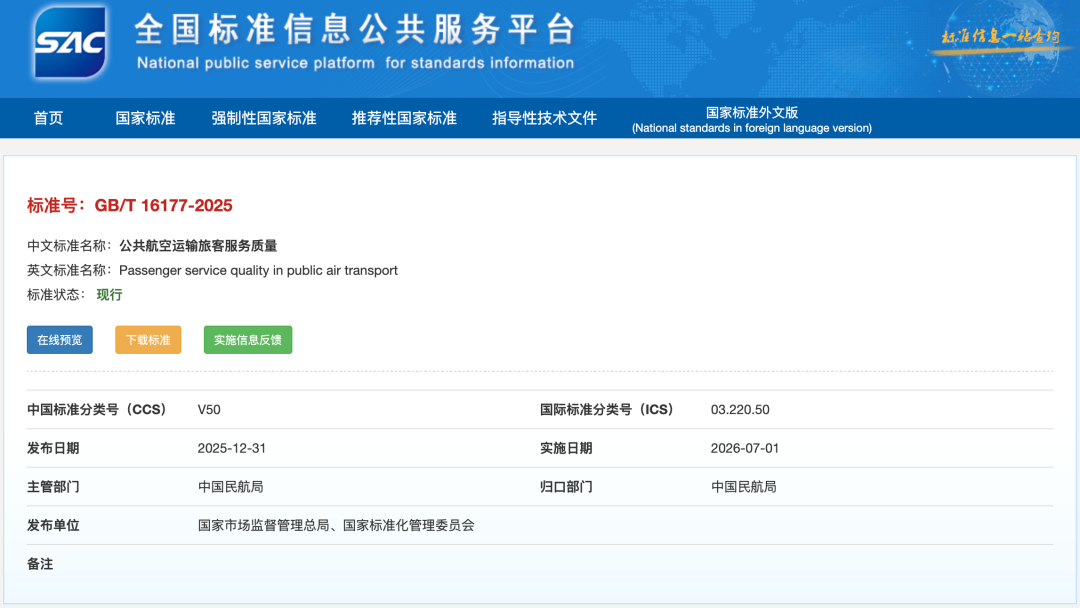Click the SAC logo icon

pyautogui.click(x=70, y=43)
